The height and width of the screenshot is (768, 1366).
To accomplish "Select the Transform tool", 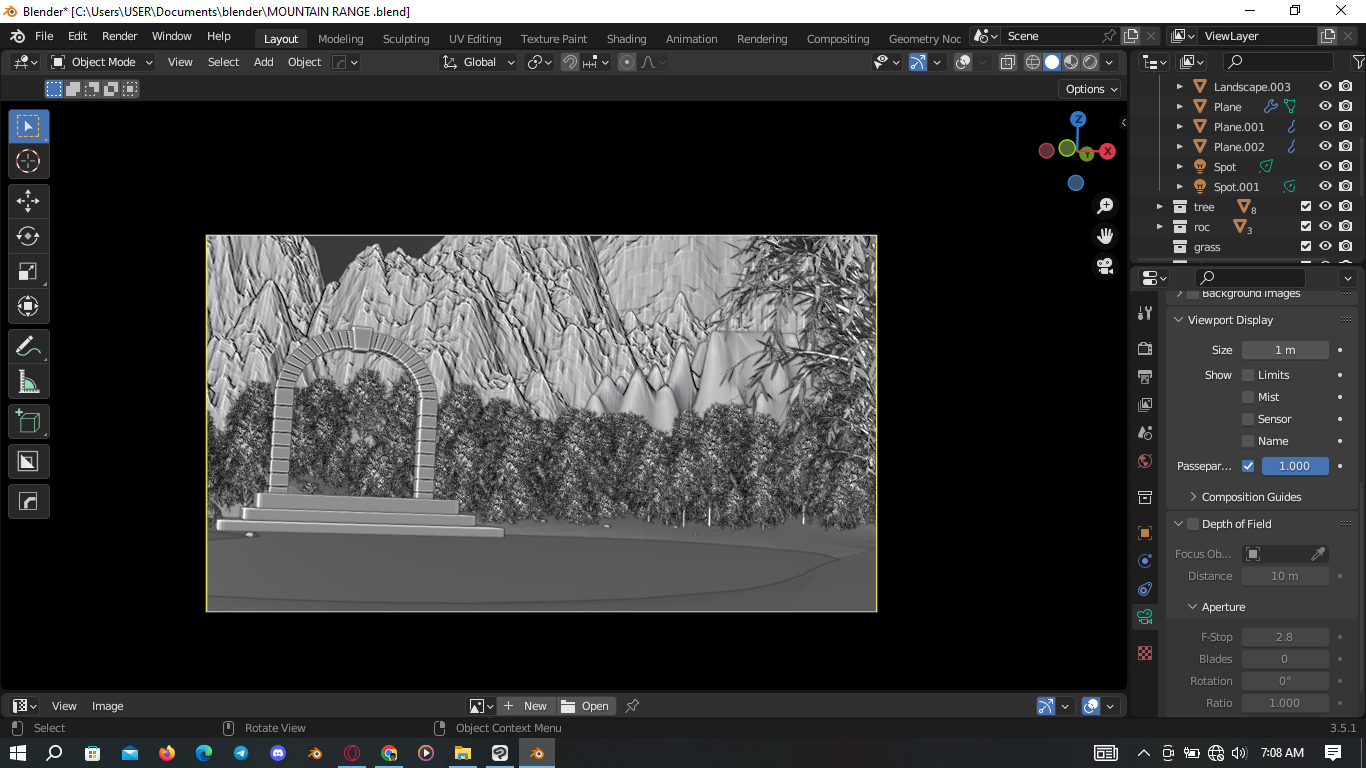I will point(28,306).
